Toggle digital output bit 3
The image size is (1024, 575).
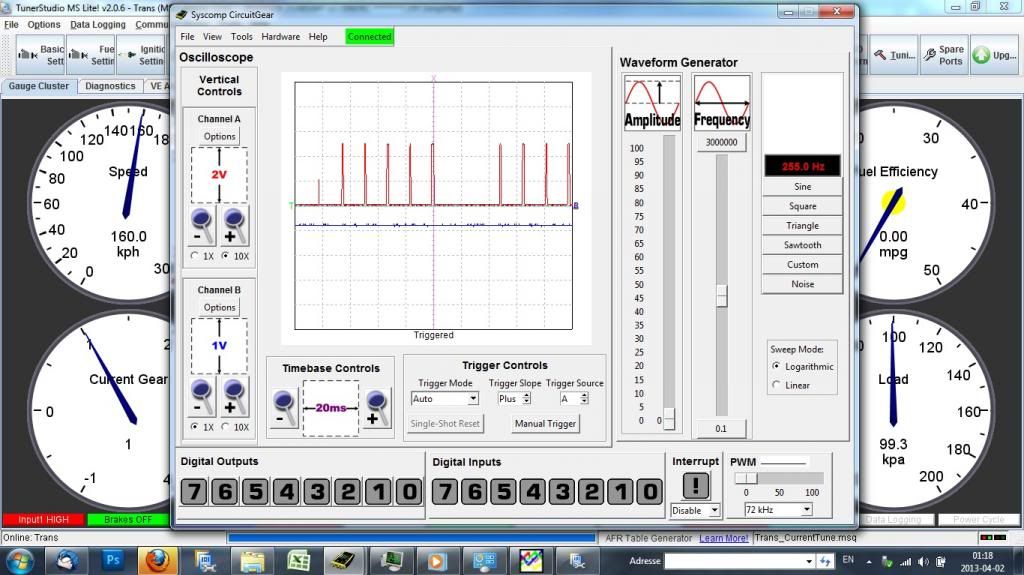pos(317,491)
